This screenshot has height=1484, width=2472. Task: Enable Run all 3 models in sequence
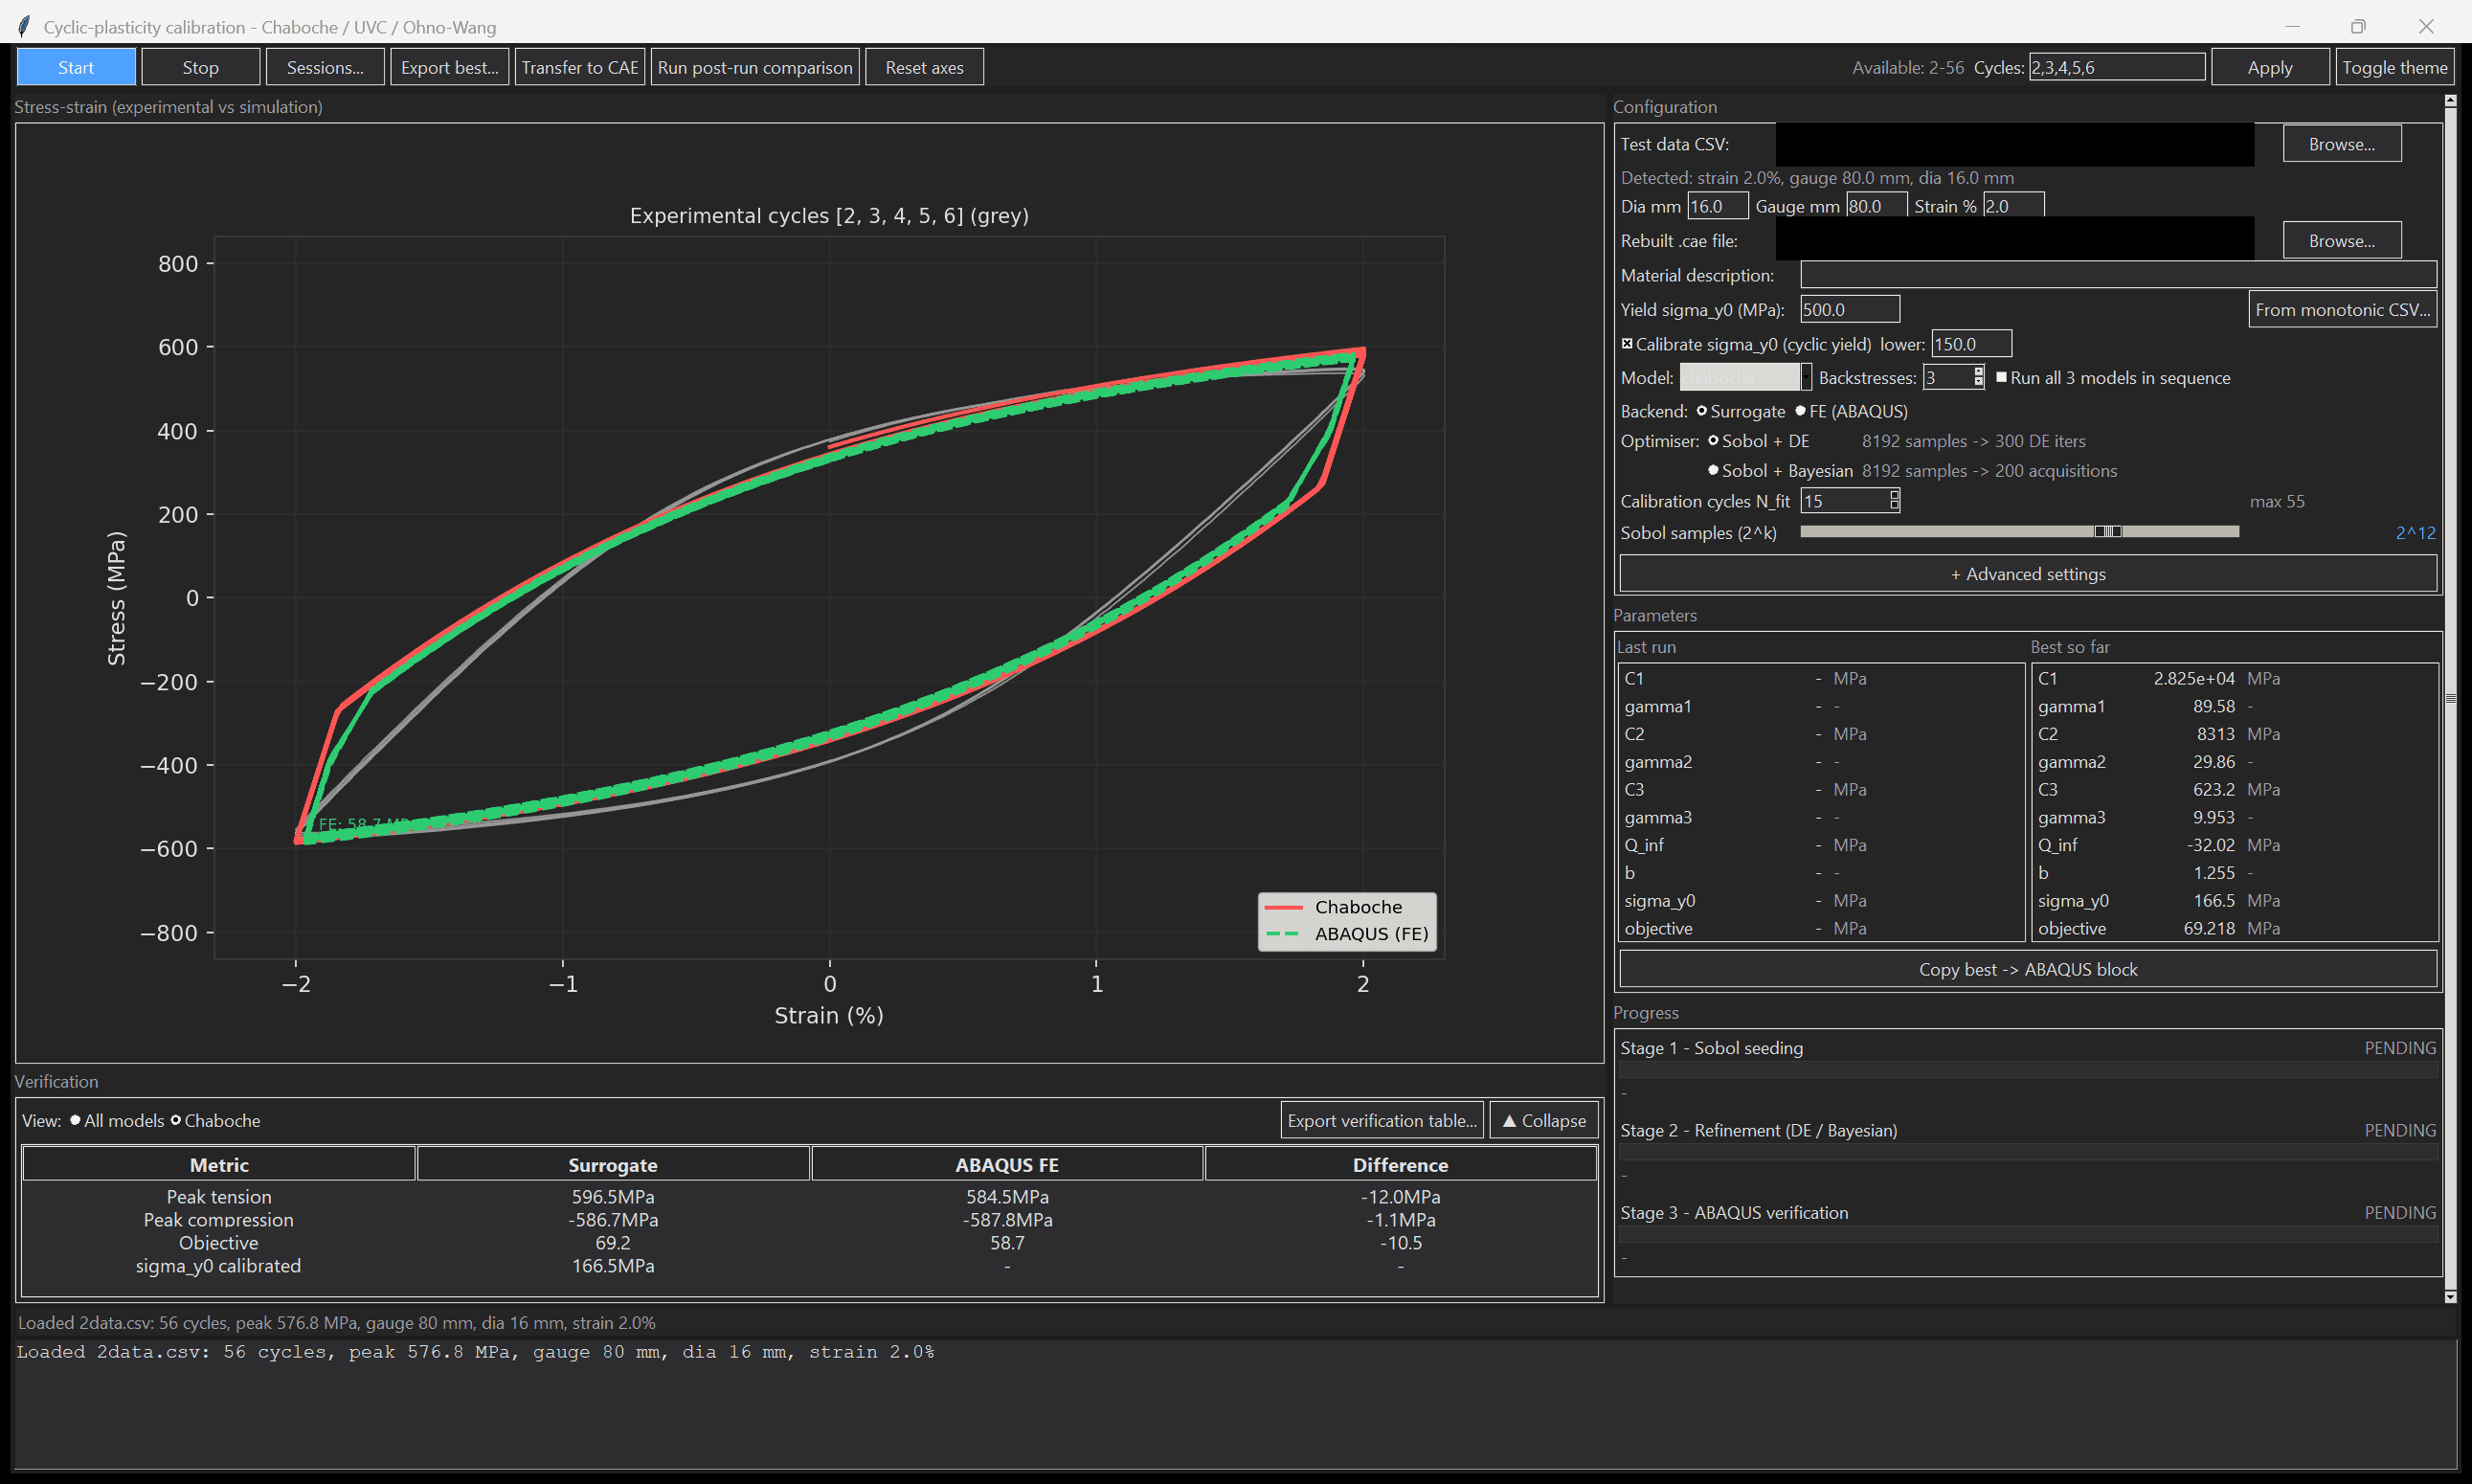tap(2001, 377)
